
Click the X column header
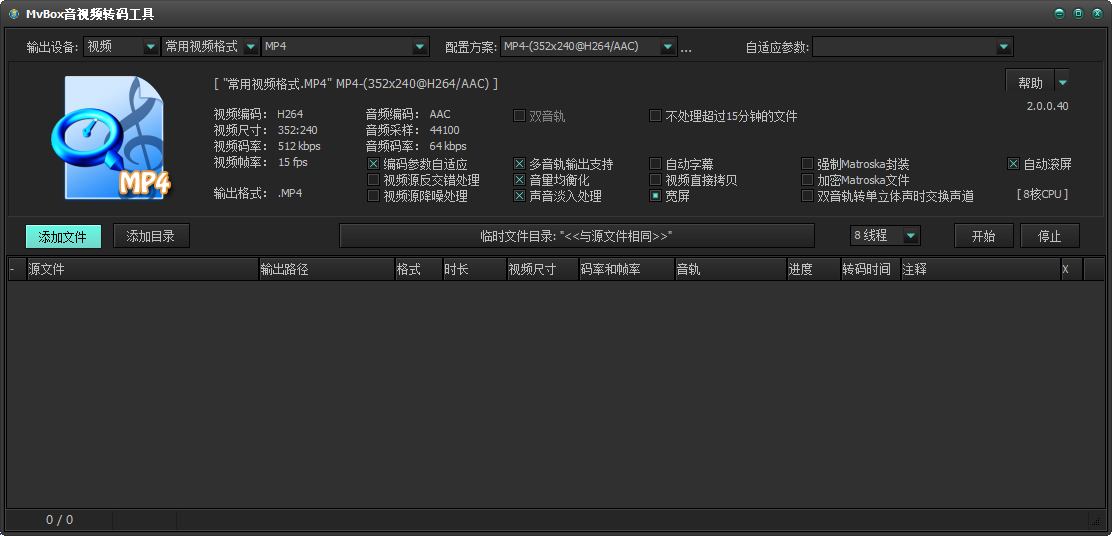[1072, 269]
